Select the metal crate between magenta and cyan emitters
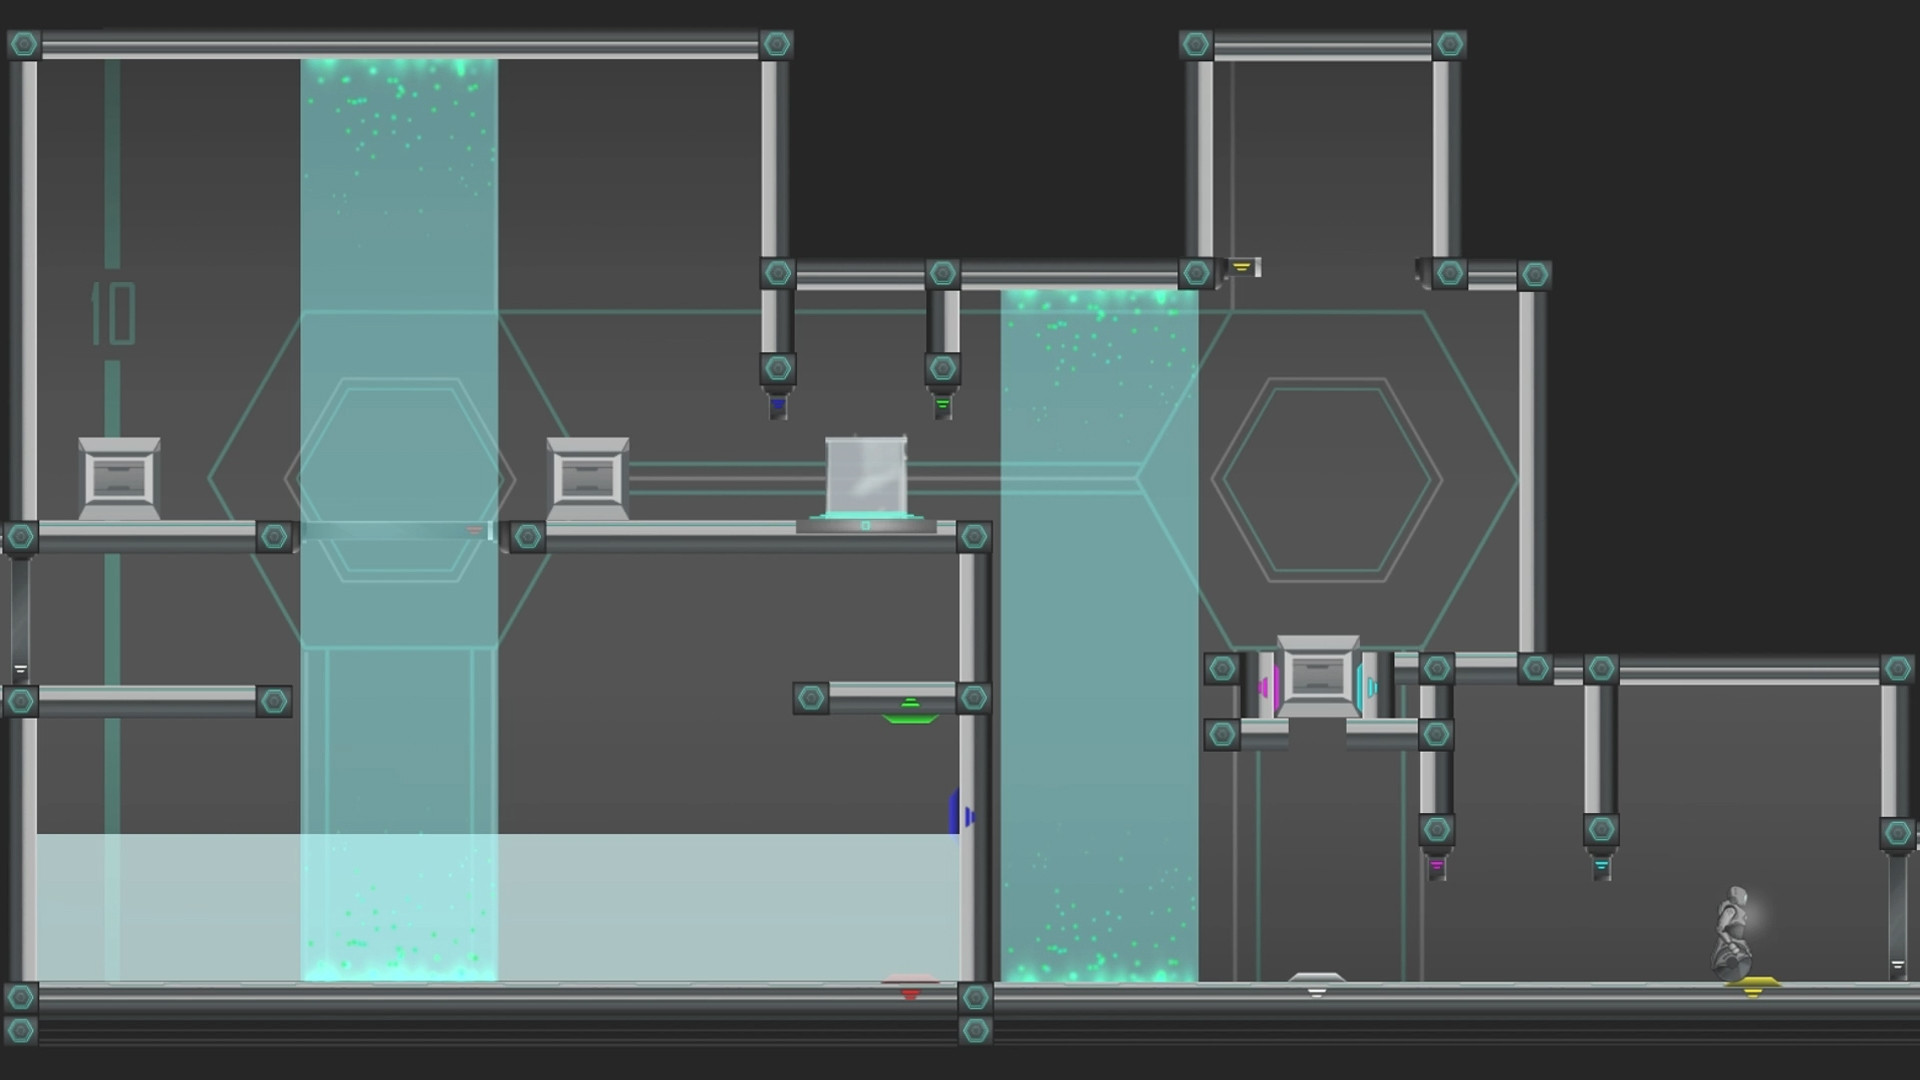1920x1080 pixels. pos(1317,676)
